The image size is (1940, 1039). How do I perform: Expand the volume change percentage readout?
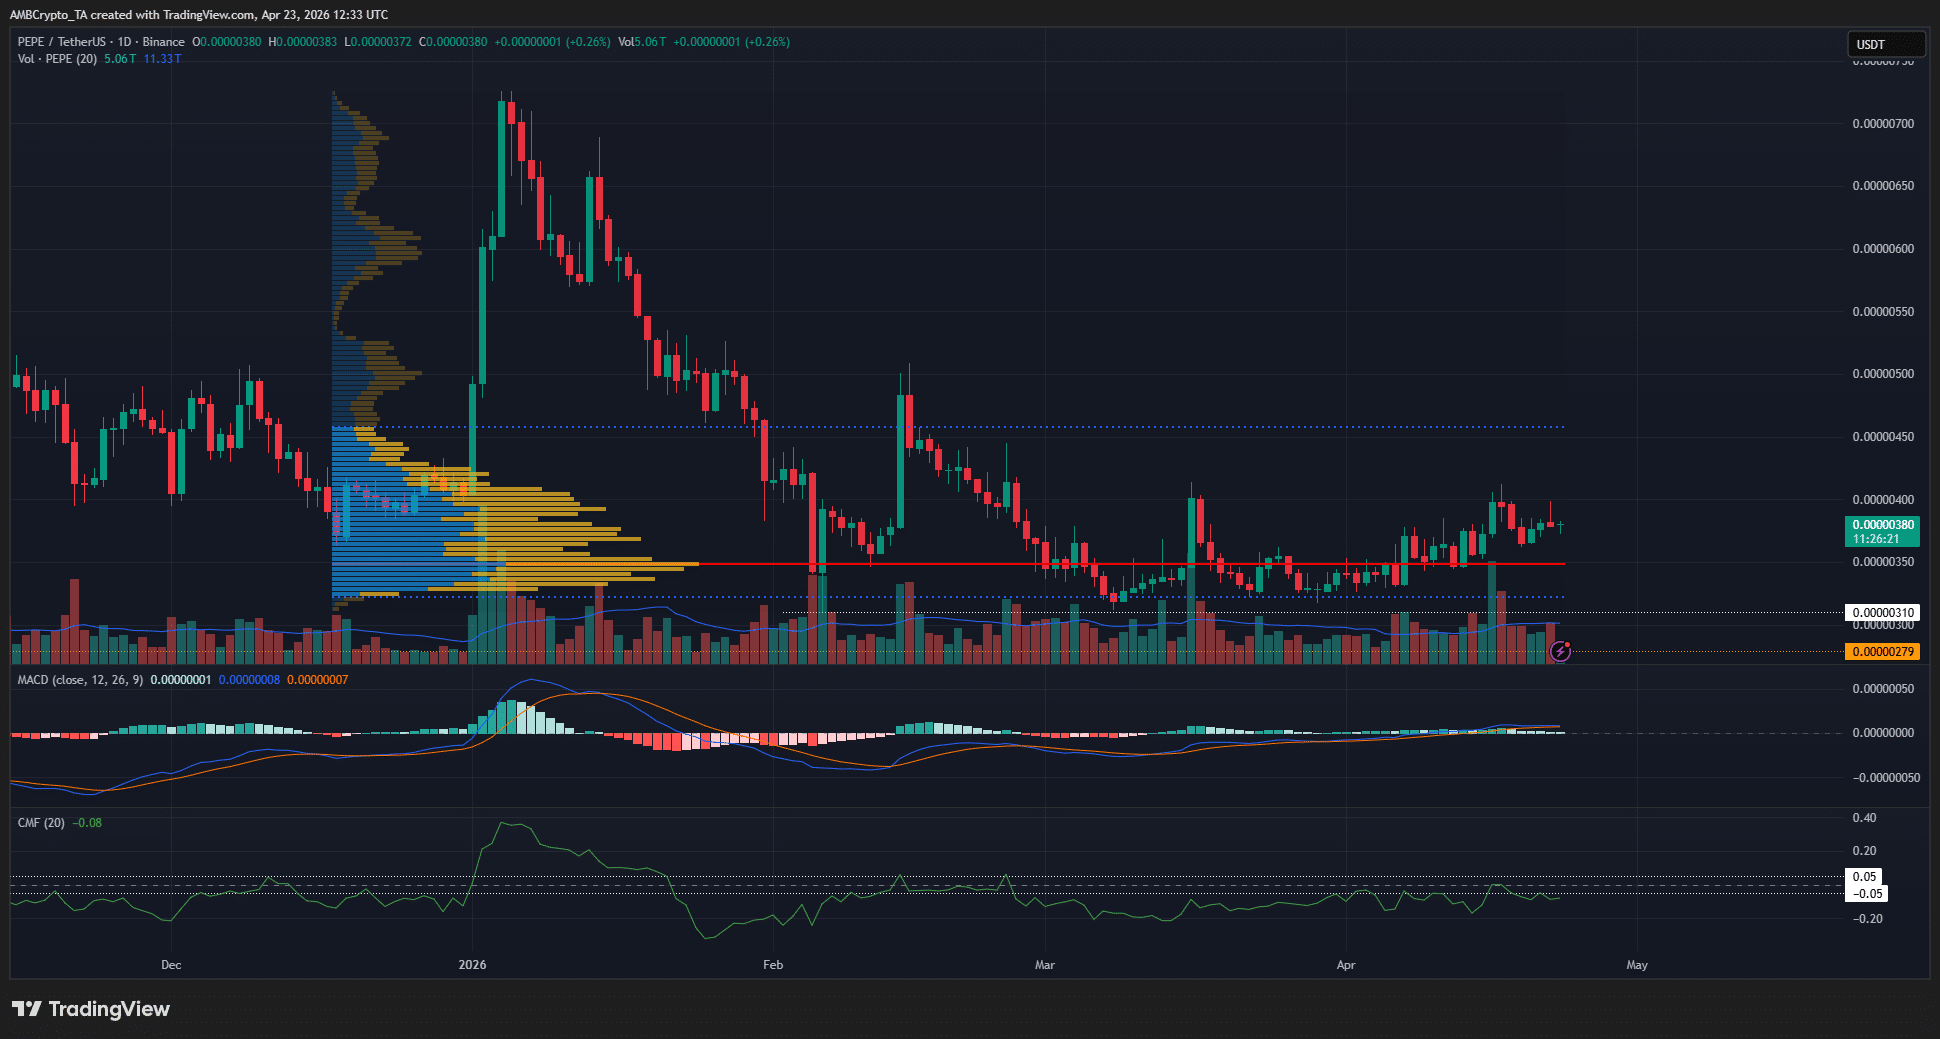point(735,42)
